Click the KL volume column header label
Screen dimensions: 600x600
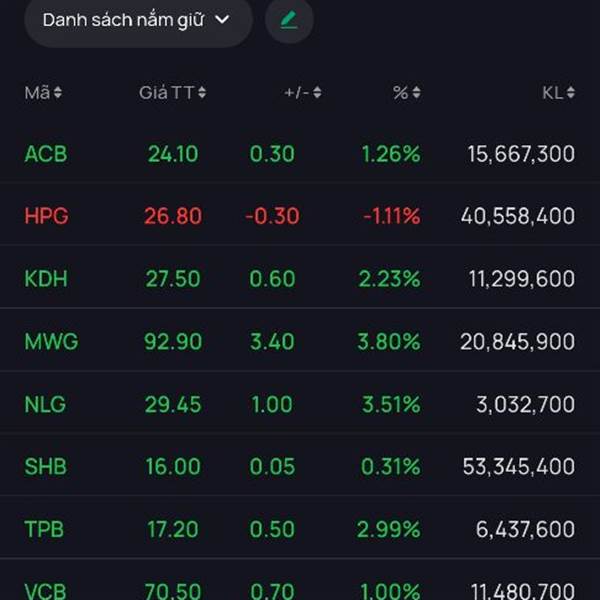point(552,93)
